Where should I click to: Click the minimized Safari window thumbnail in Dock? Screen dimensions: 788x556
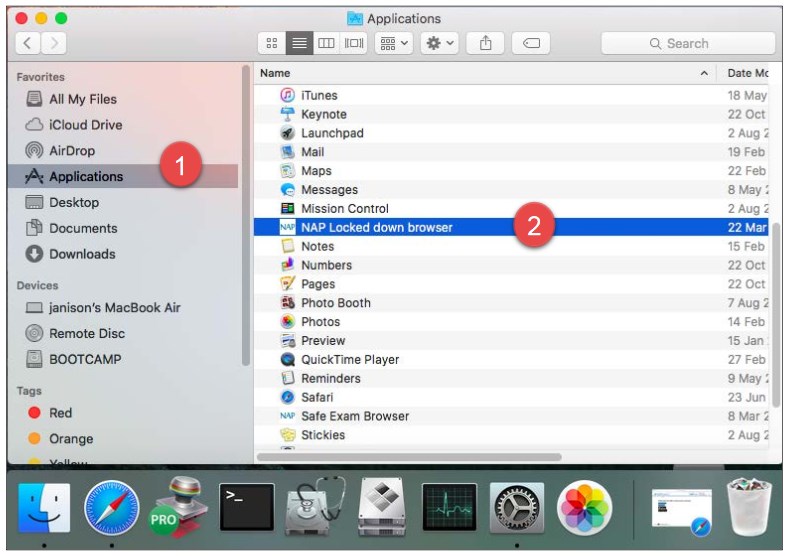click(681, 510)
